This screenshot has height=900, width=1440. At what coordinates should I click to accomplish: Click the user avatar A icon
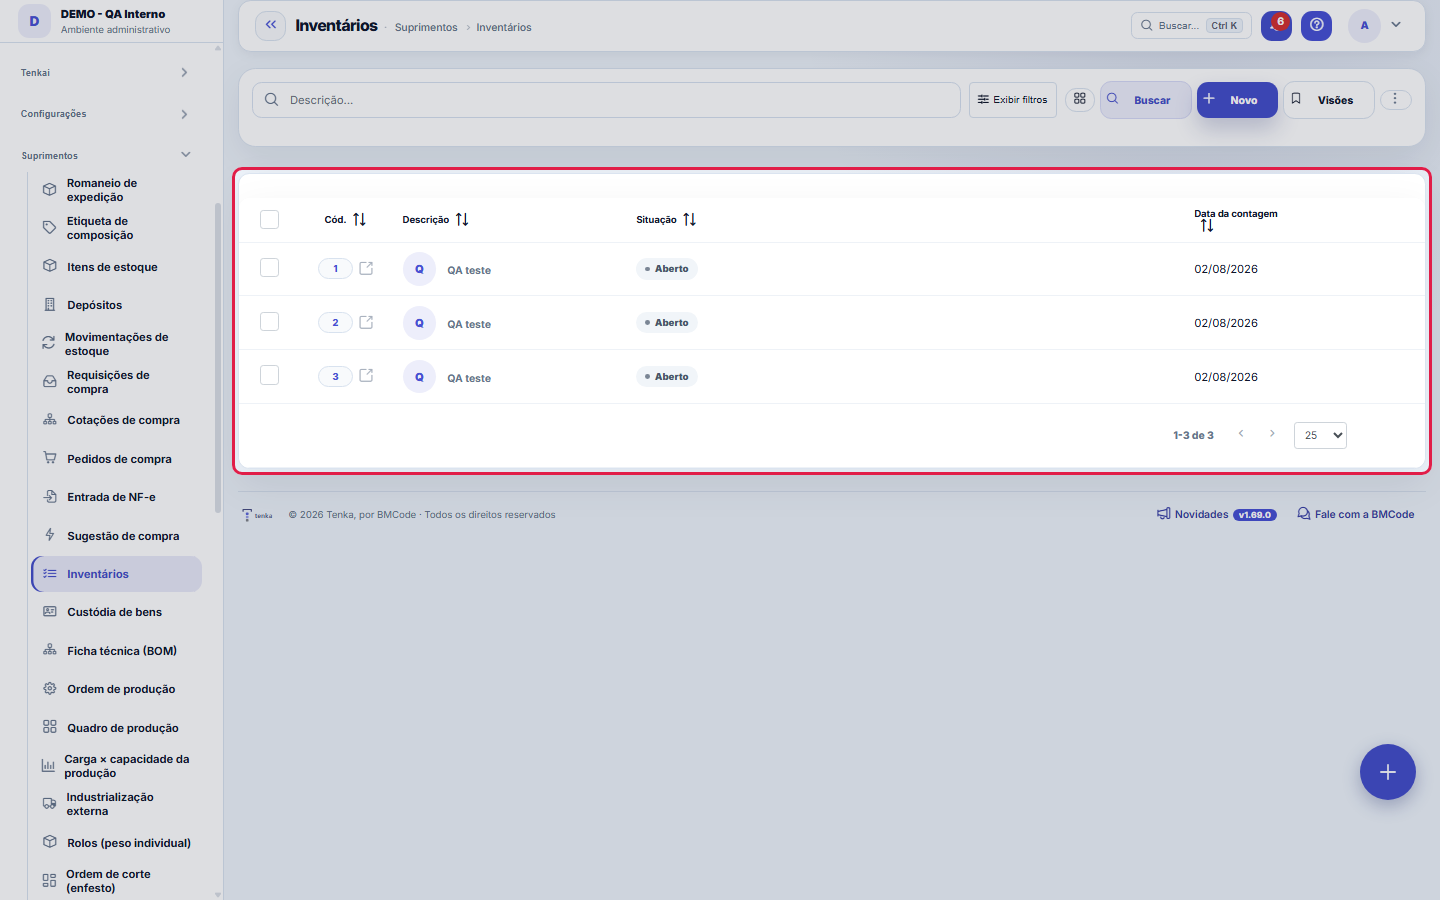pos(1364,26)
